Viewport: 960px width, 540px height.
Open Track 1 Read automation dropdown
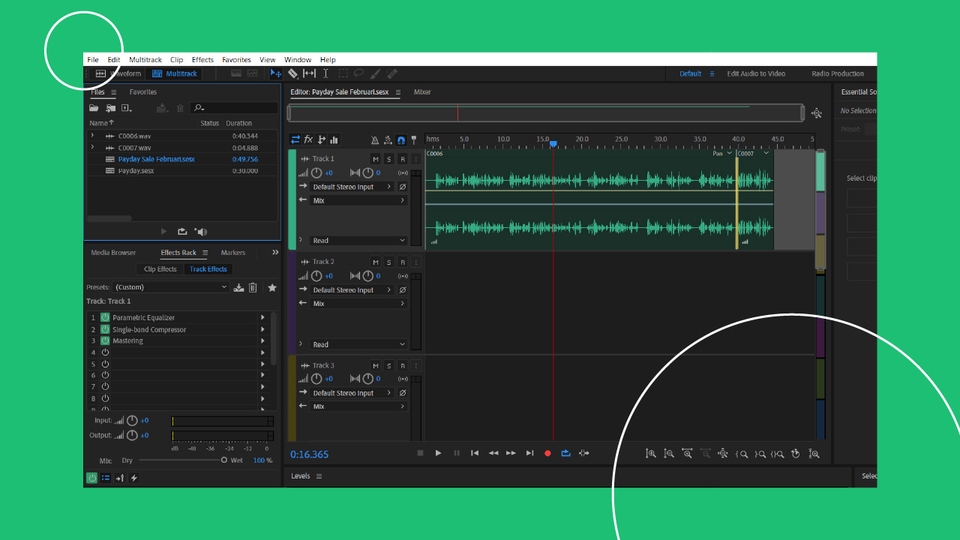click(x=359, y=241)
